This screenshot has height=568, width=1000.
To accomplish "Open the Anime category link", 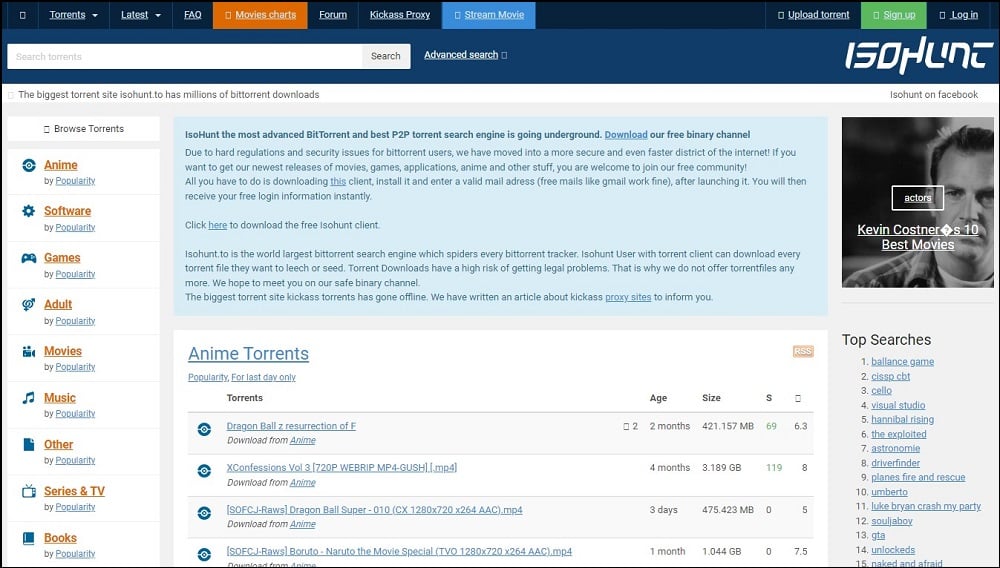I will coord(61,165).
